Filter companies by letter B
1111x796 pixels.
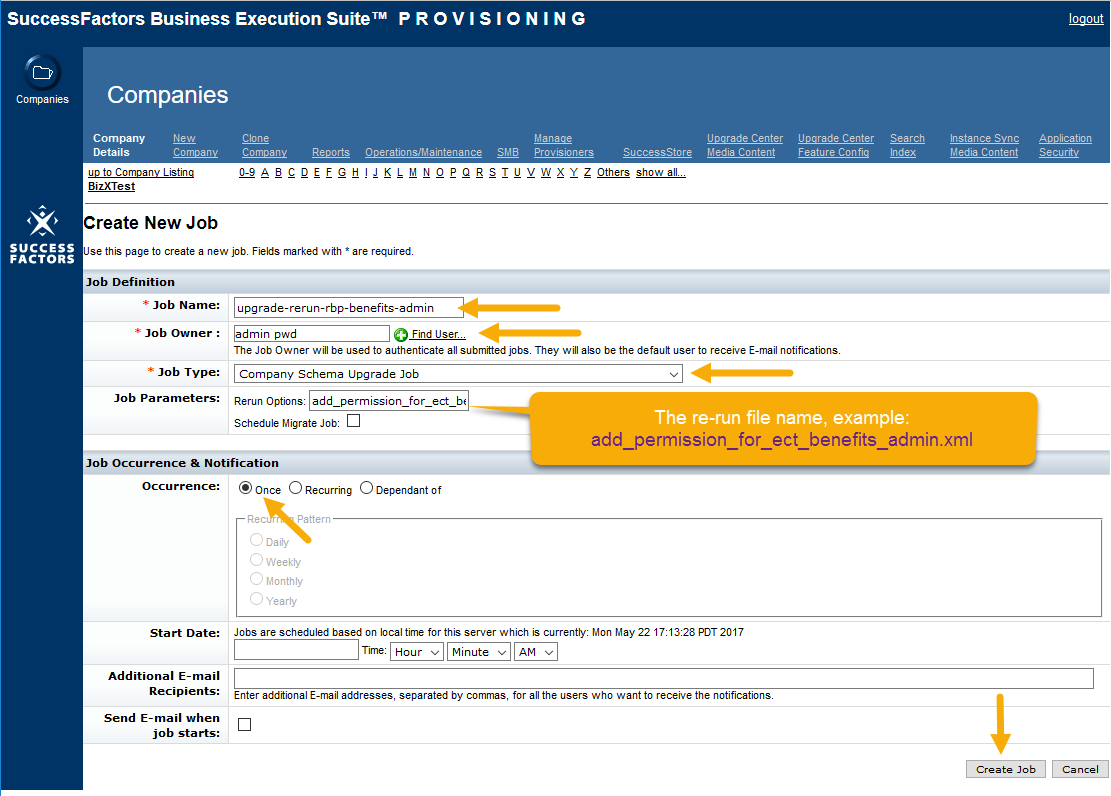pos(278,172)
